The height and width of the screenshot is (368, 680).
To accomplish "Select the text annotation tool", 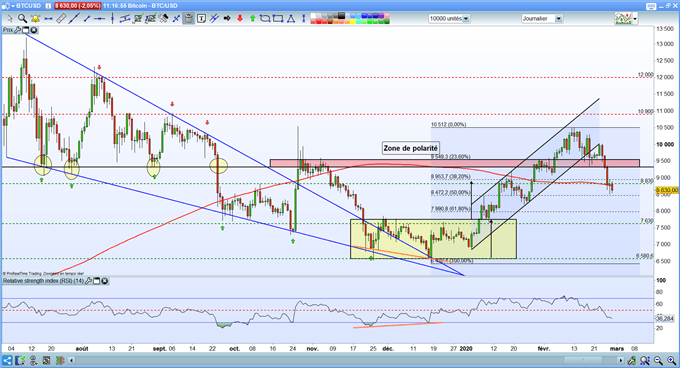I will click(201, 19).
